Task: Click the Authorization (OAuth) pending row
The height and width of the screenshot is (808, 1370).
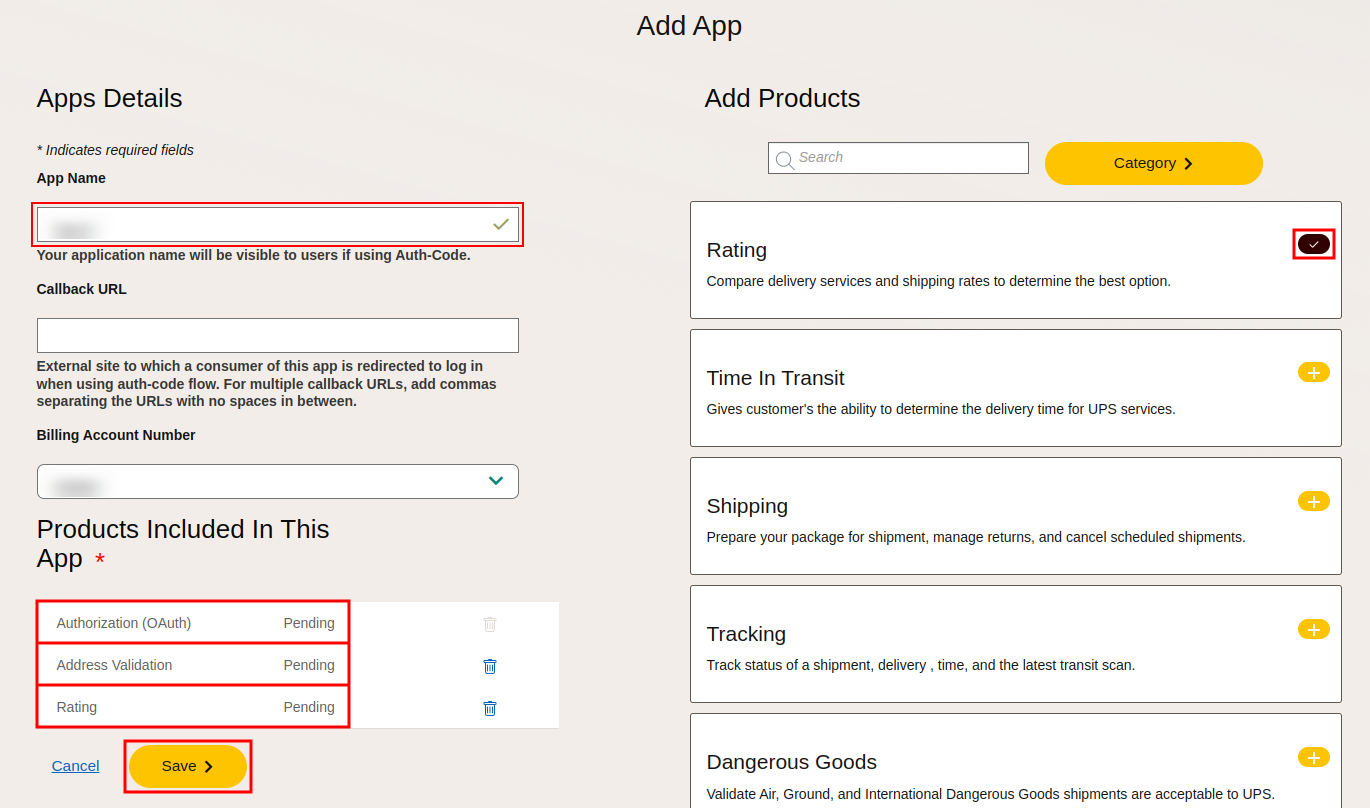Action: tap(192, 623)
